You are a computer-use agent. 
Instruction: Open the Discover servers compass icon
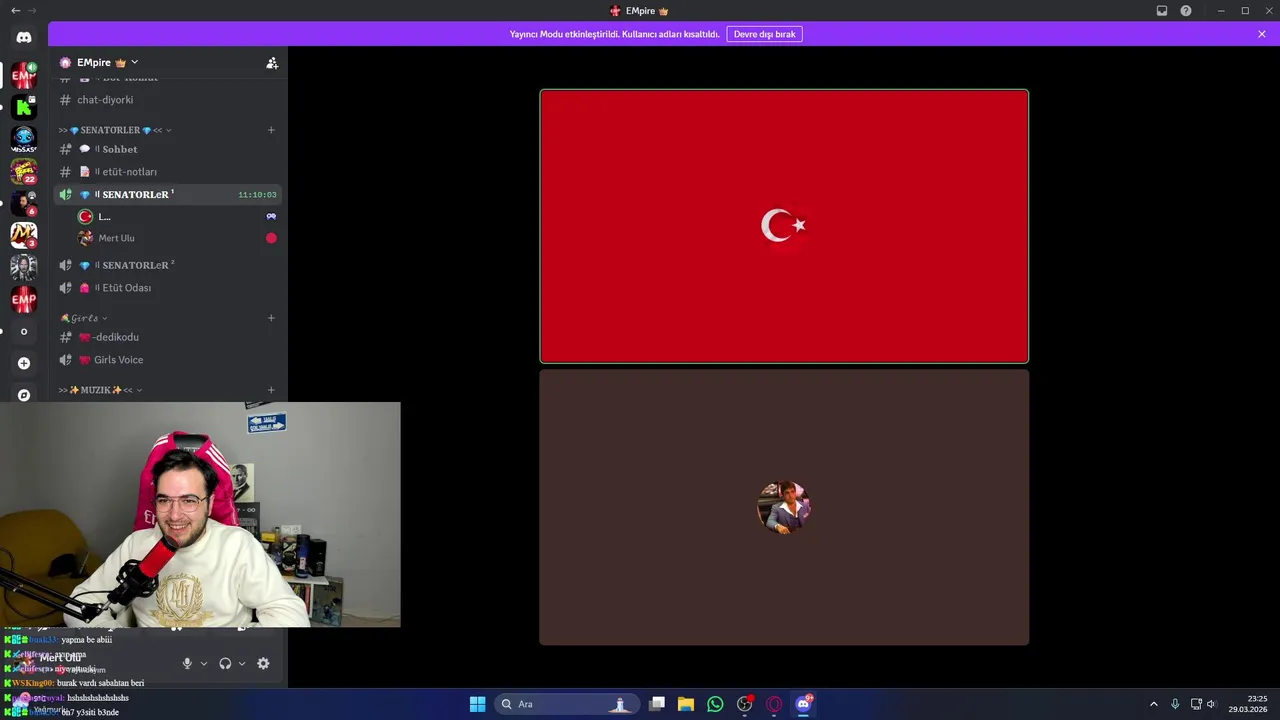tap(24, 395)
